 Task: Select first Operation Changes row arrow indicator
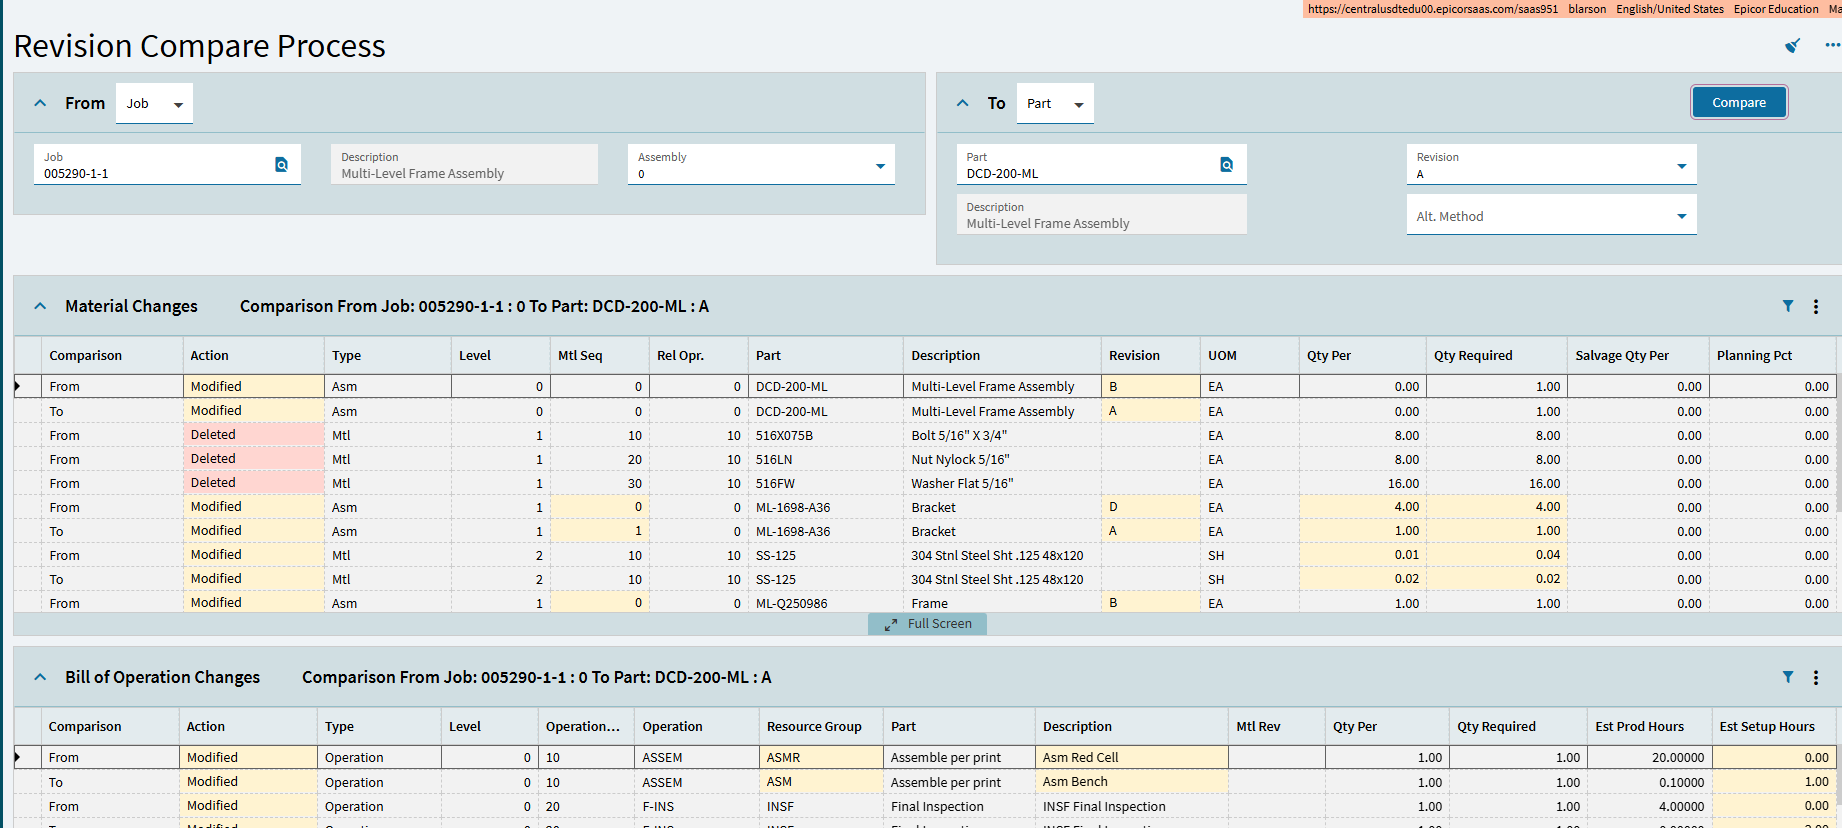point(18,757)
